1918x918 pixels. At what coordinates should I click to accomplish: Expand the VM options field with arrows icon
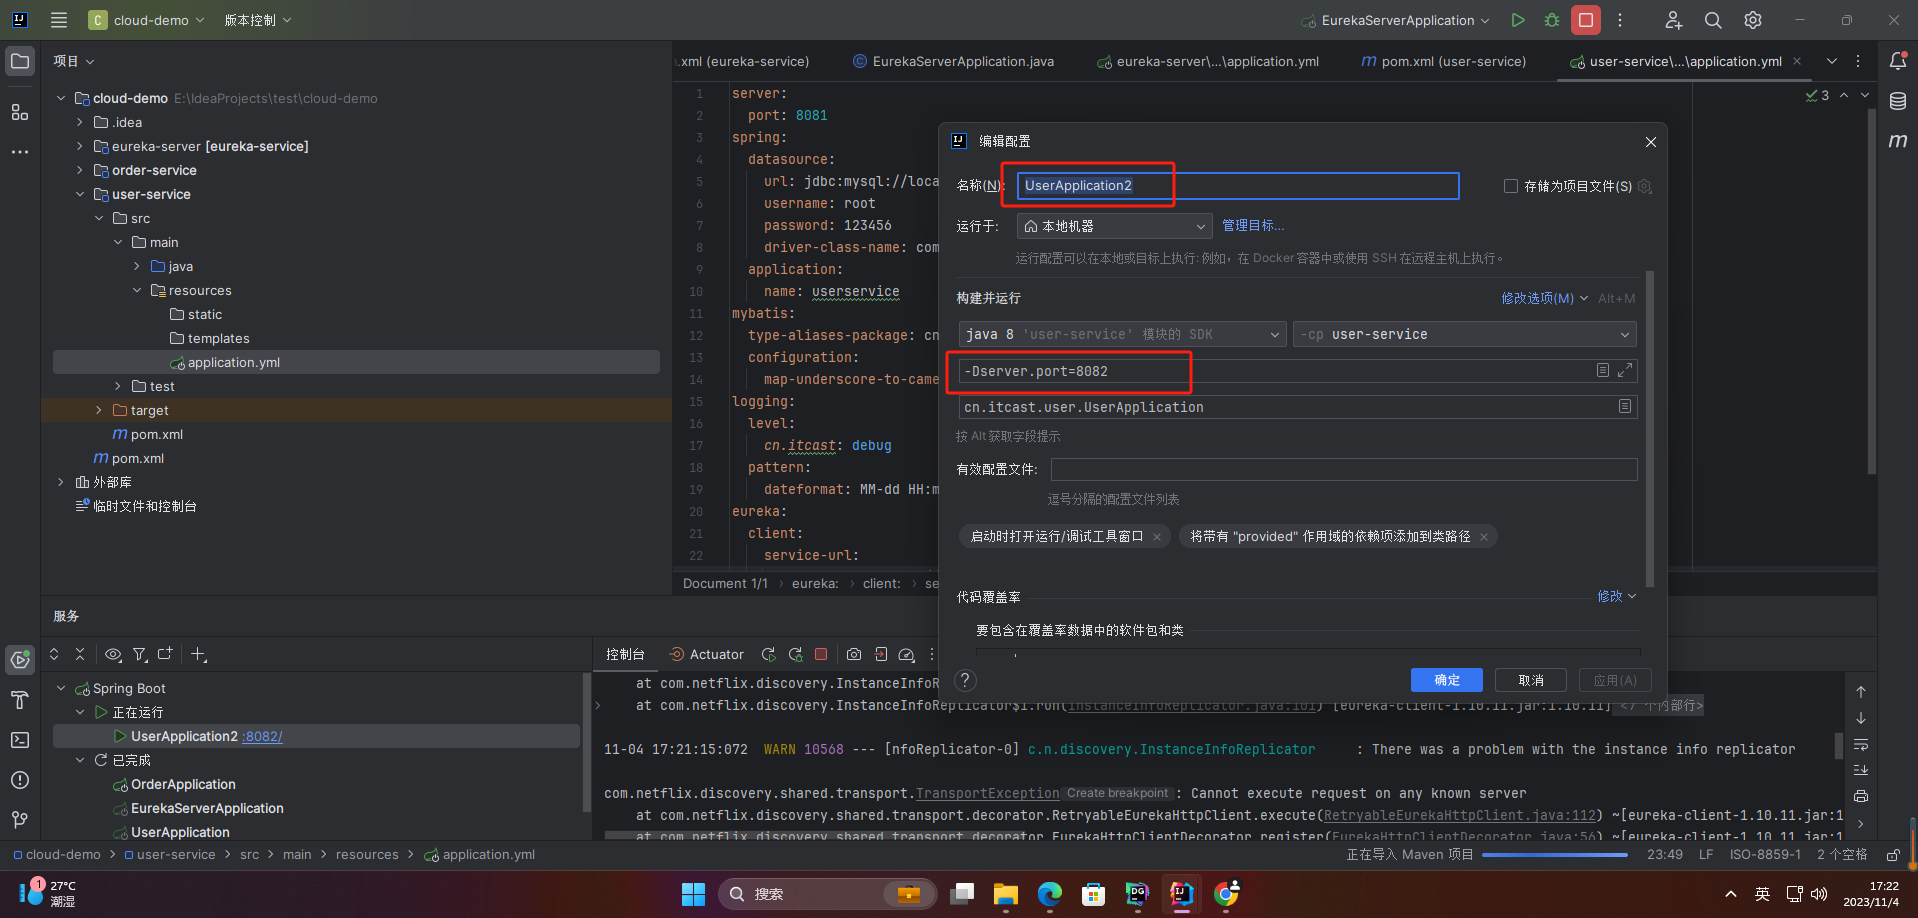point(1625,370)
